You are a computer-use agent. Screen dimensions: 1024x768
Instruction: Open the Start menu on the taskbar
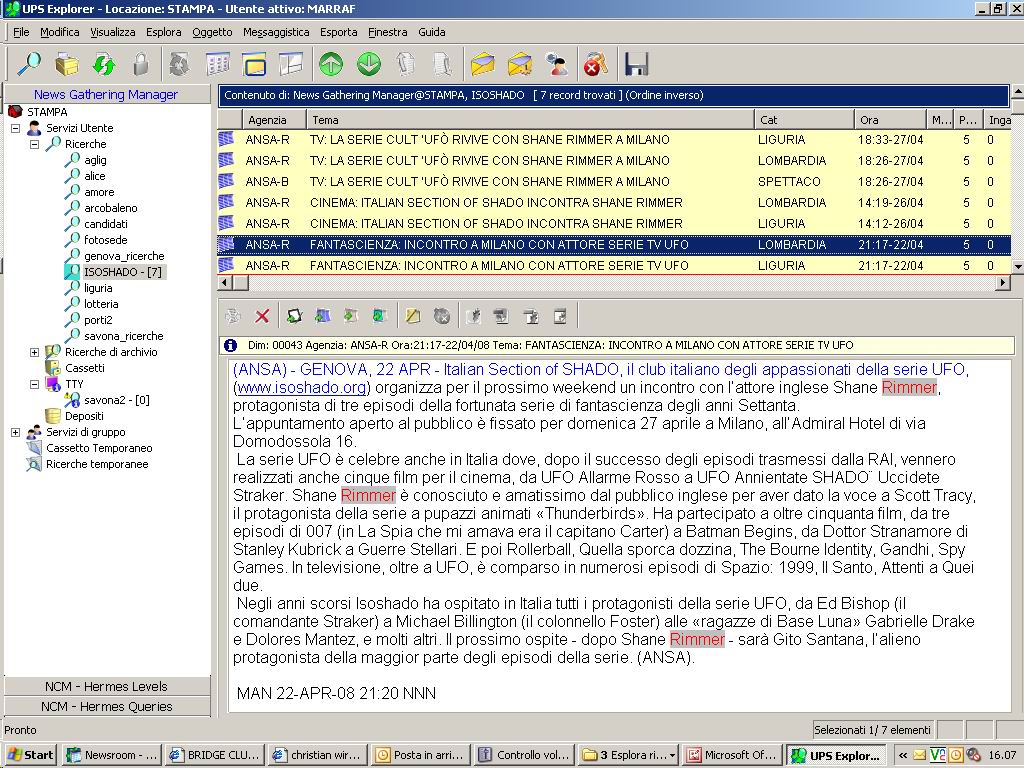click(x=30, y=755)
